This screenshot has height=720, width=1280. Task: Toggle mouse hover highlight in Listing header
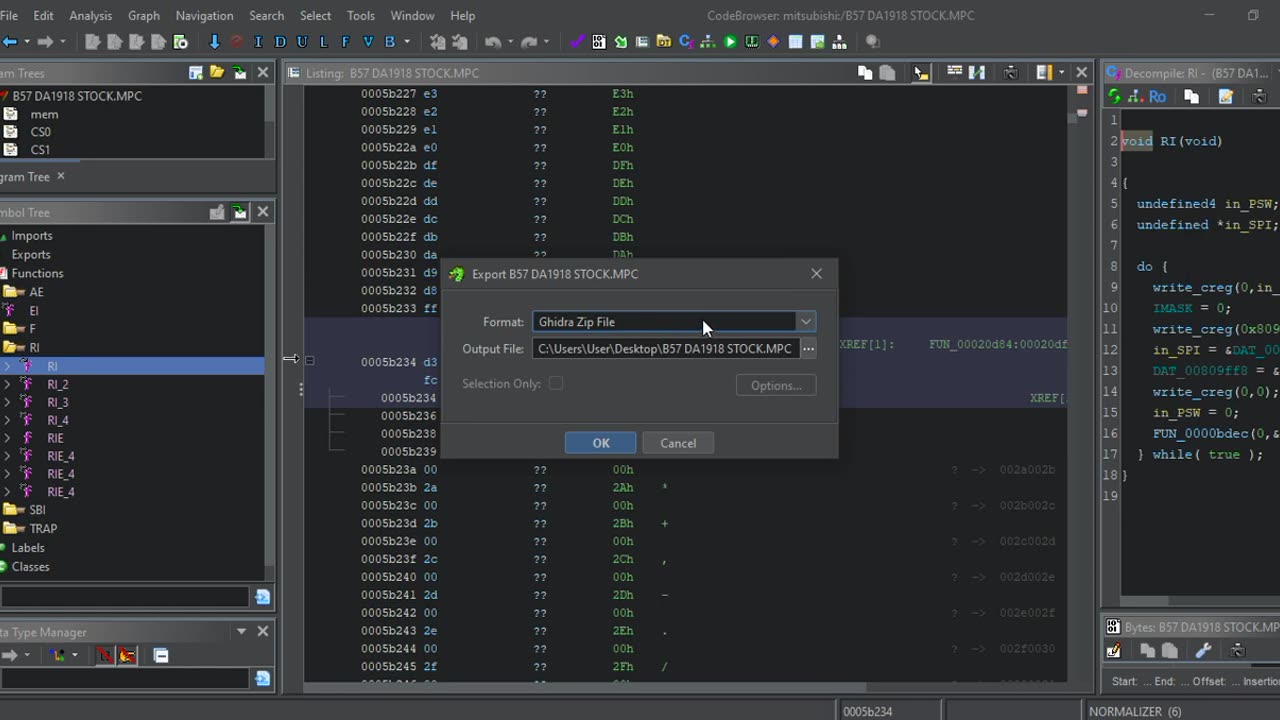coord(921,72)
